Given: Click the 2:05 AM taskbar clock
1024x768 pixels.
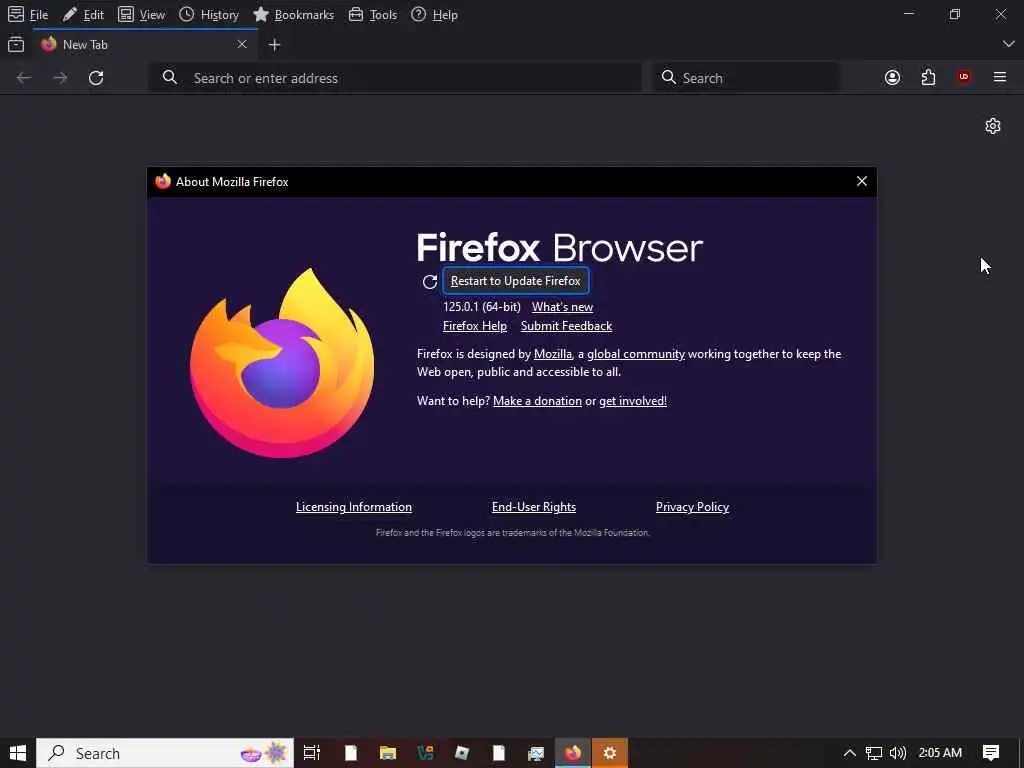Looking at the screenshot, I should pyautogui.click(x=940, y=753).
